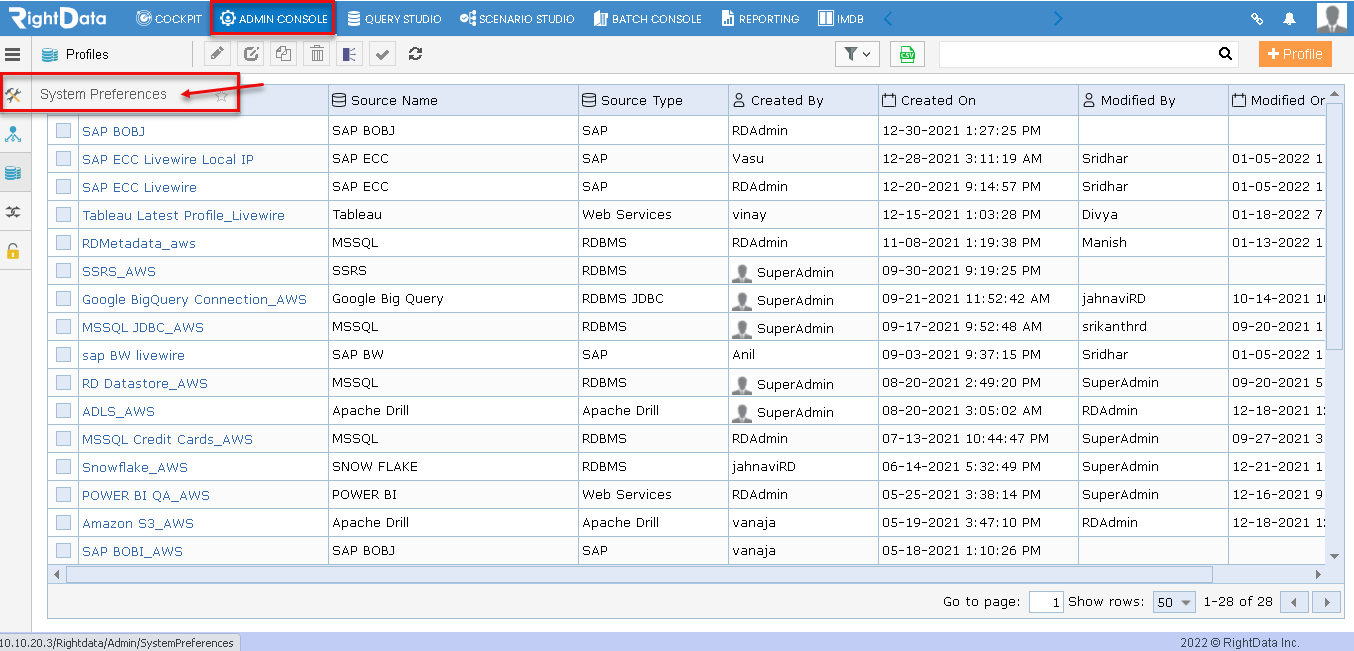Viewport: 1354px width, 651px height.
Task: Click the trash delete icon in toolbar
Action: (x=317, y=54)
